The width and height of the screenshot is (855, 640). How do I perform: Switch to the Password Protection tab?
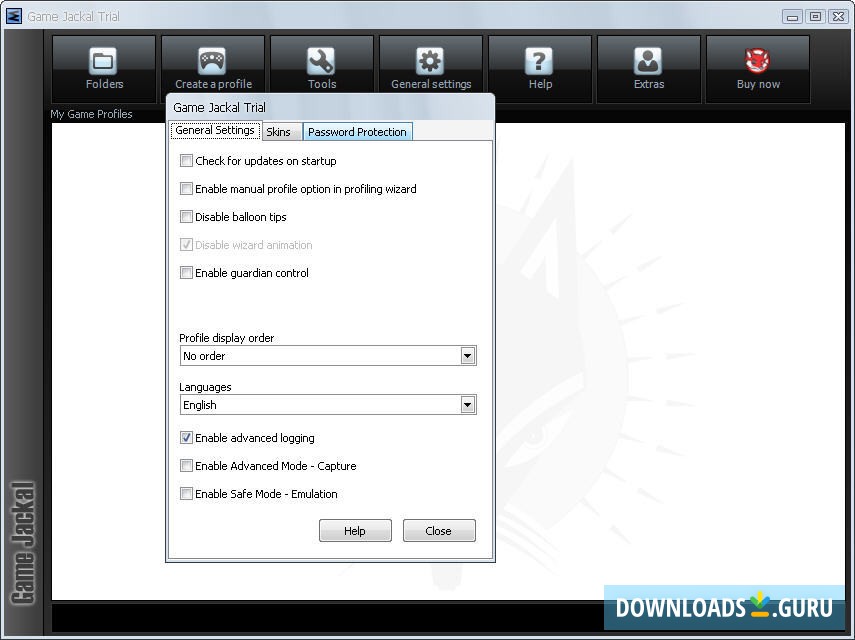click(x=357, y=132)
